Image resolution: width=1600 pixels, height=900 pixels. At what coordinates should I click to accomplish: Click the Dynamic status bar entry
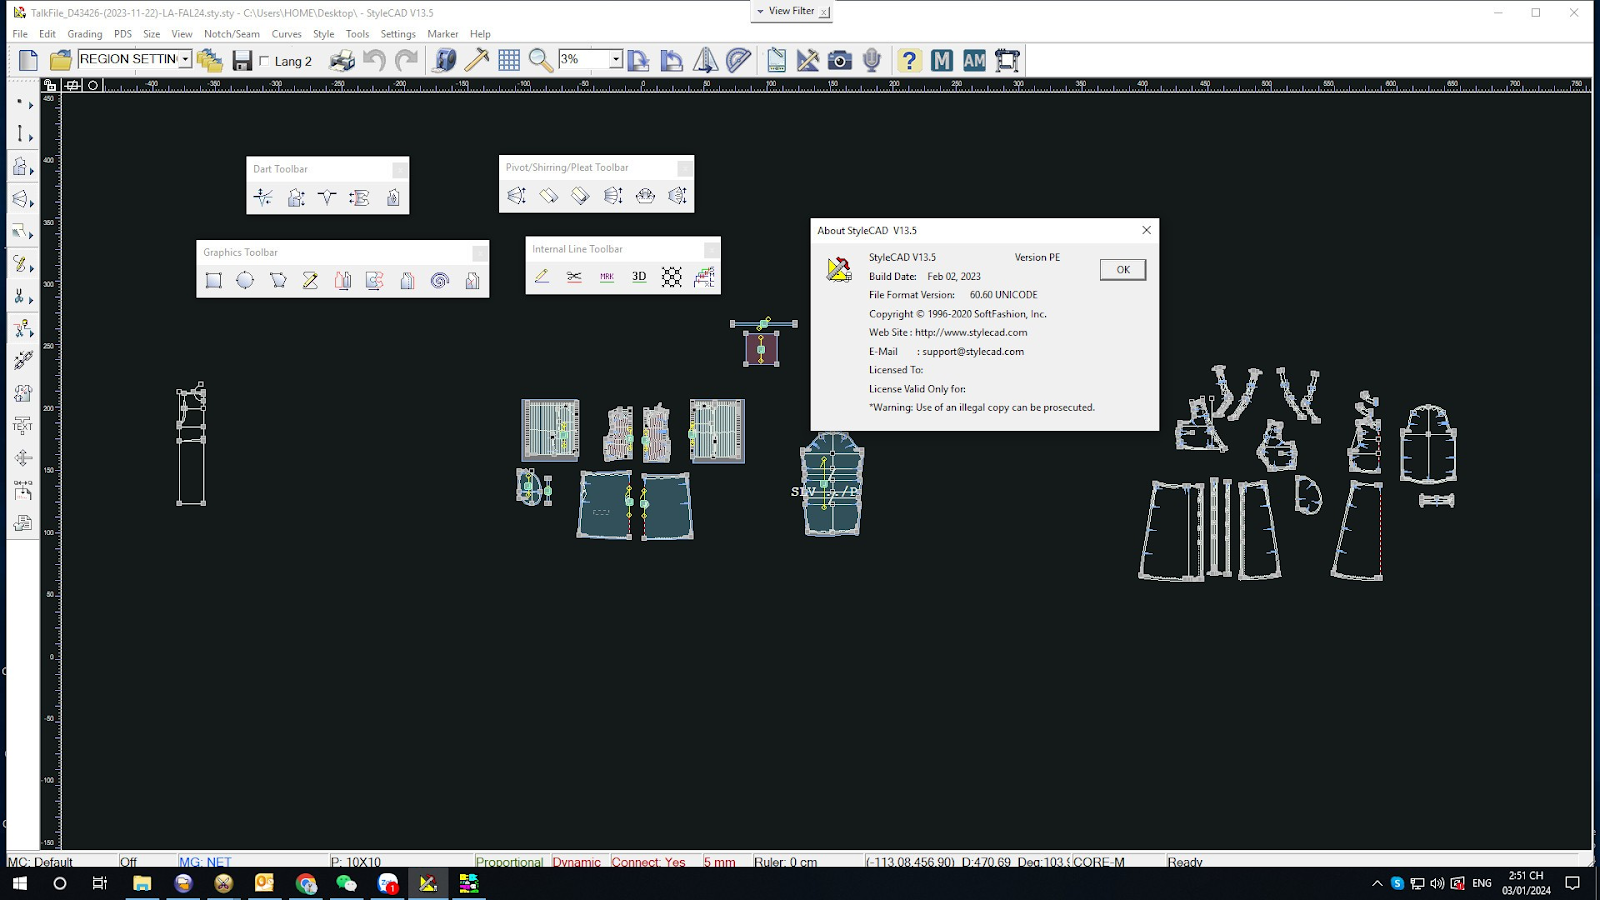(577, 862)
